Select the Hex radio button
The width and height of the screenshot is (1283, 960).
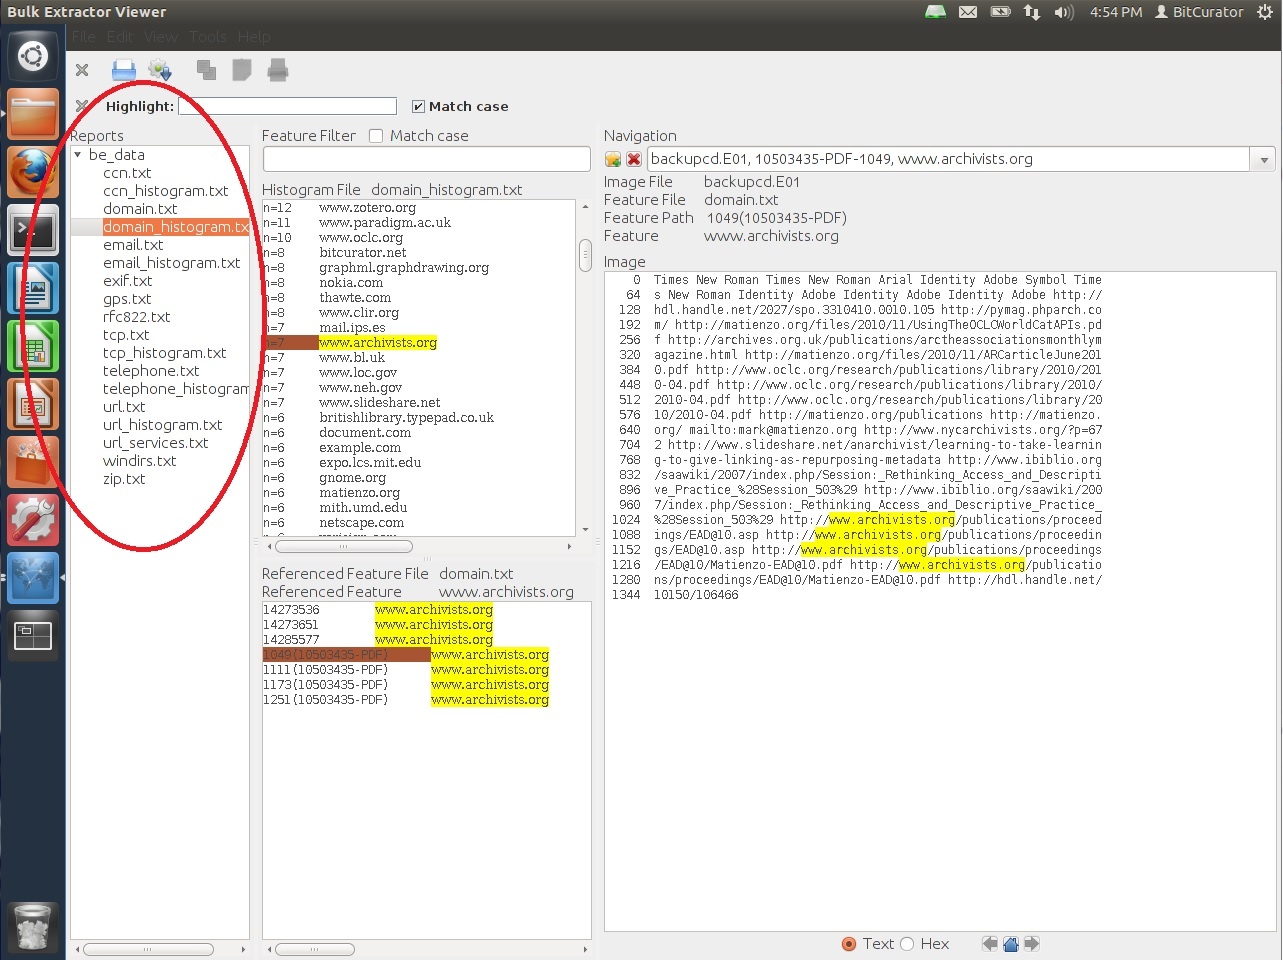pos(907,944)
